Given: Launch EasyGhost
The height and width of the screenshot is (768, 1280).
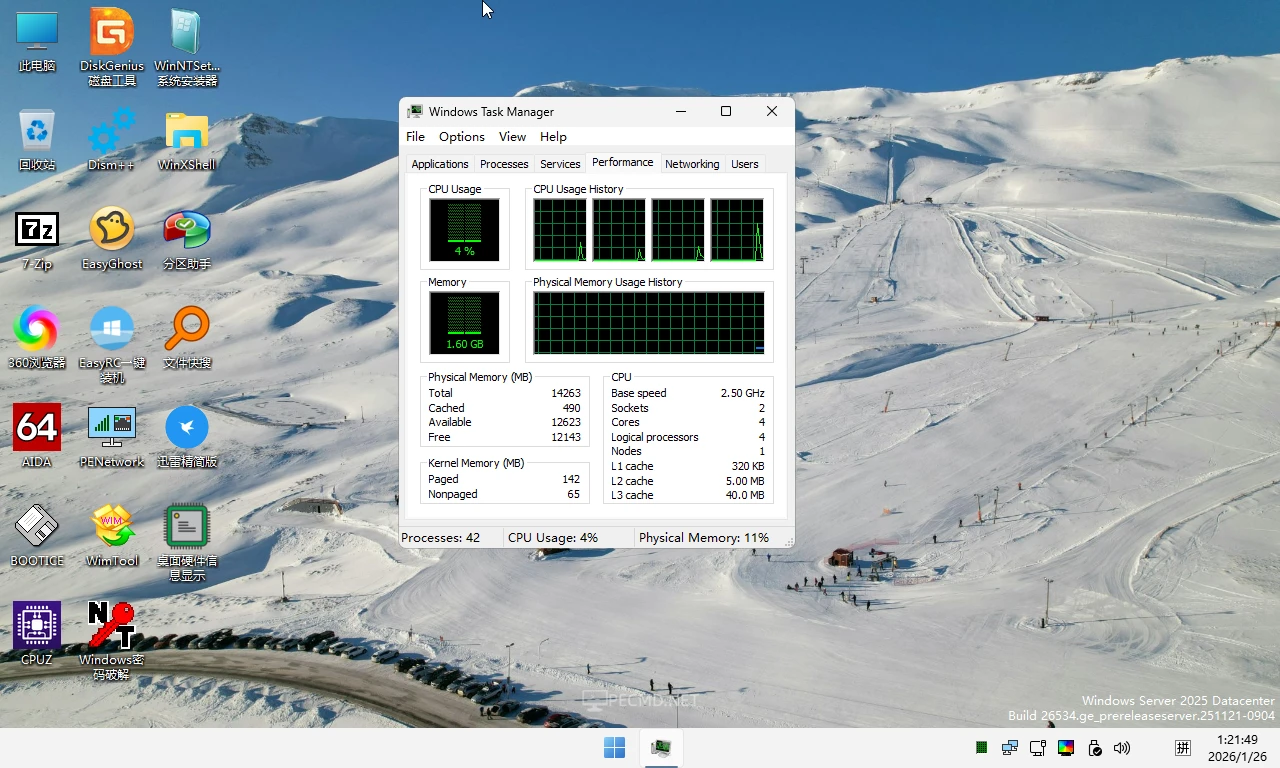Looking at the screenshot, I should [x=110, y=230].
